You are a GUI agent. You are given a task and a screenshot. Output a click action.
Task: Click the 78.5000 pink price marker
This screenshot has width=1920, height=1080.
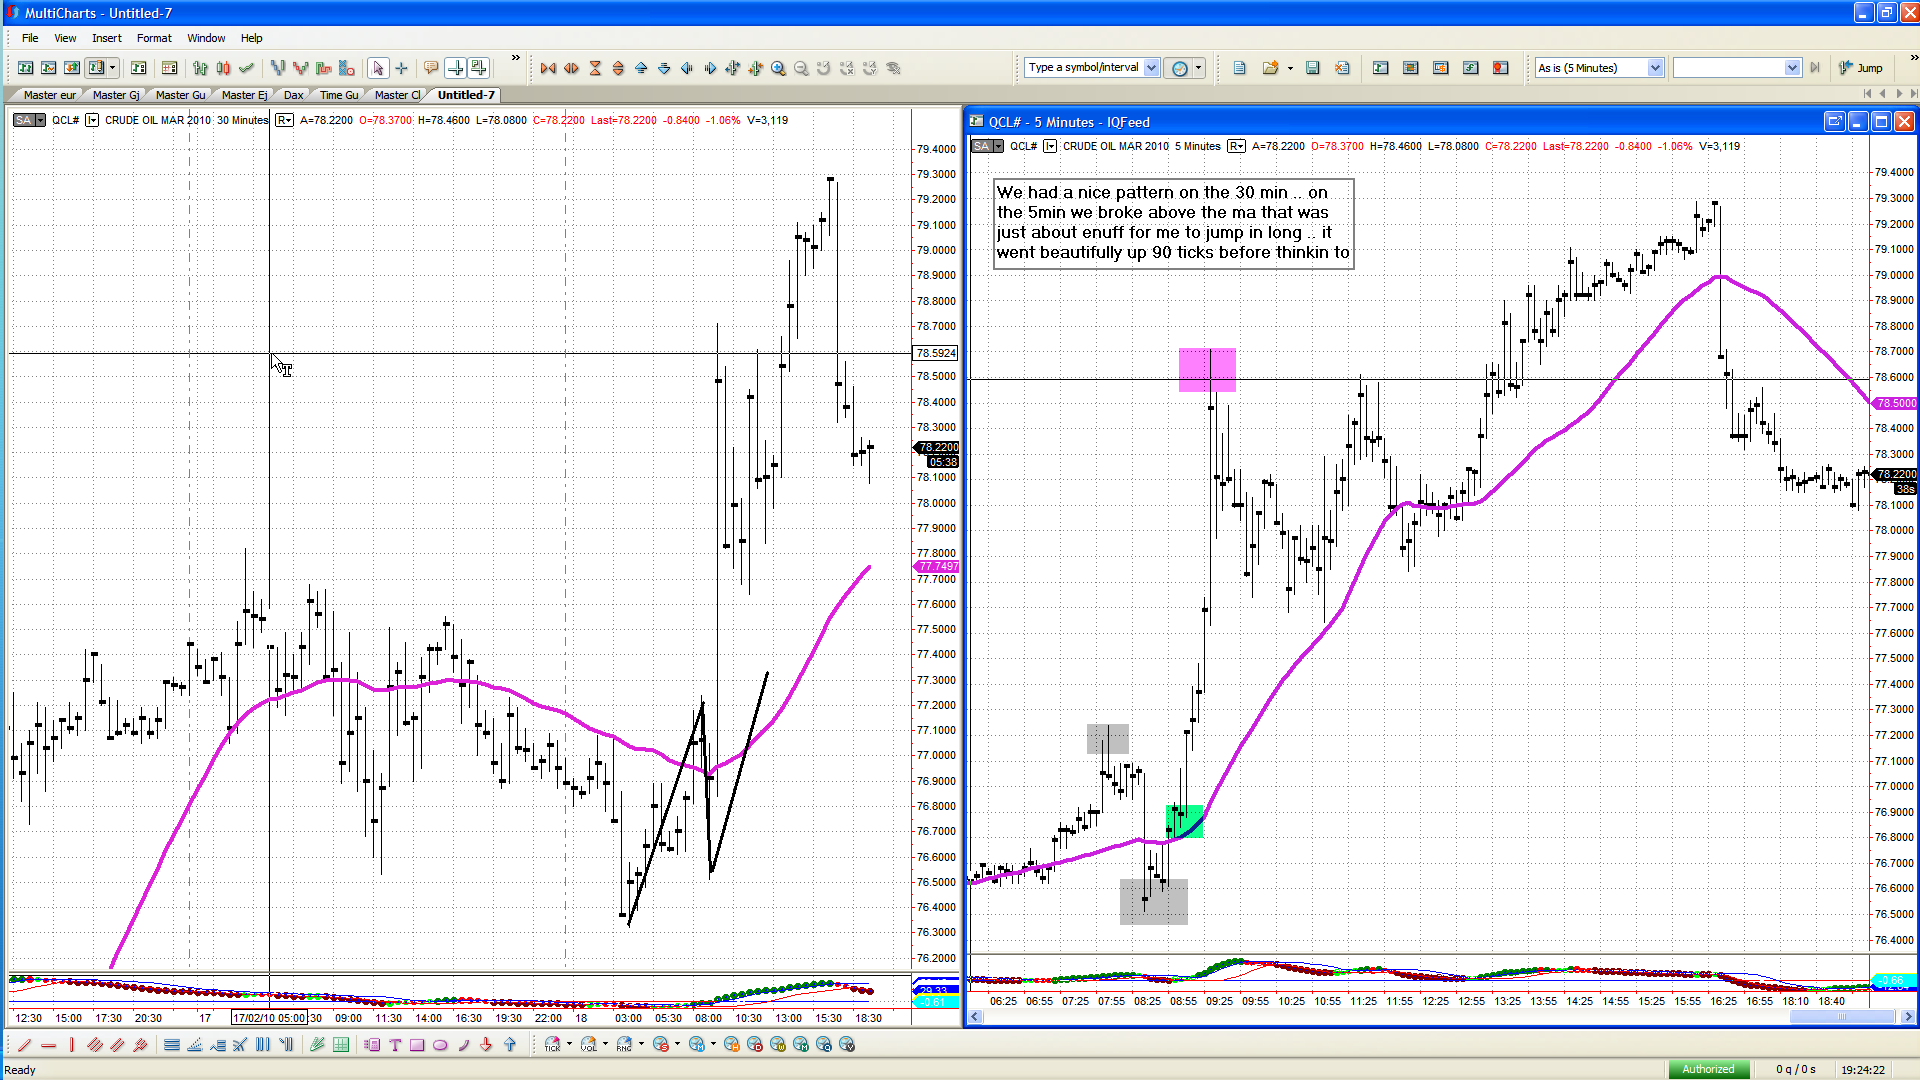click(1895, 403)
